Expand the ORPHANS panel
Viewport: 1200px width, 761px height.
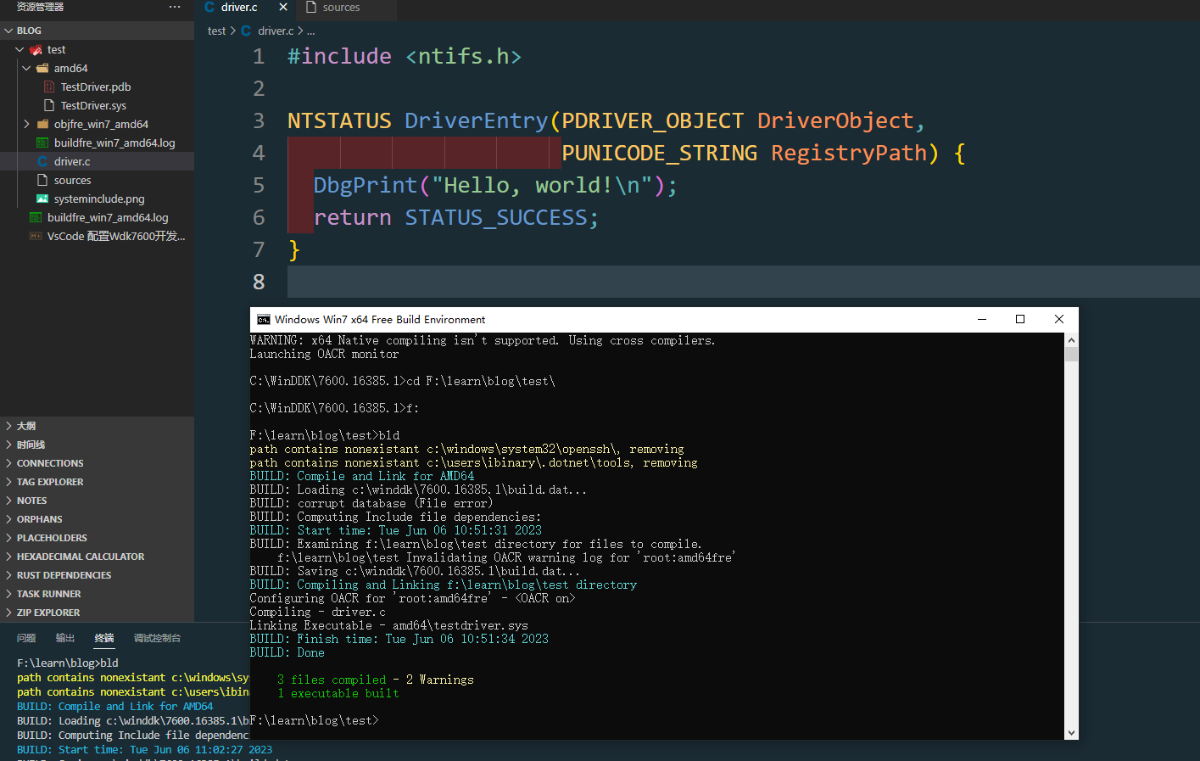97,519
